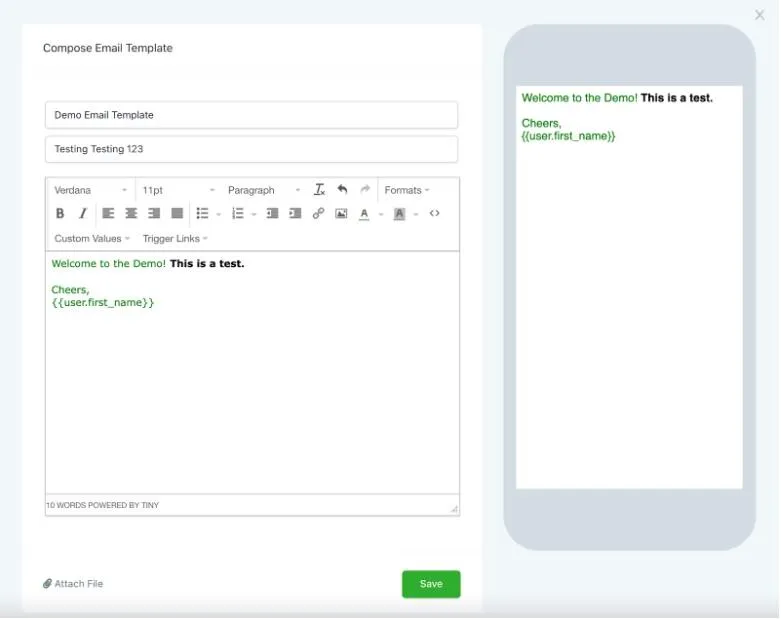
Task: Apply text color with the A icon
Action: (364, 214)
